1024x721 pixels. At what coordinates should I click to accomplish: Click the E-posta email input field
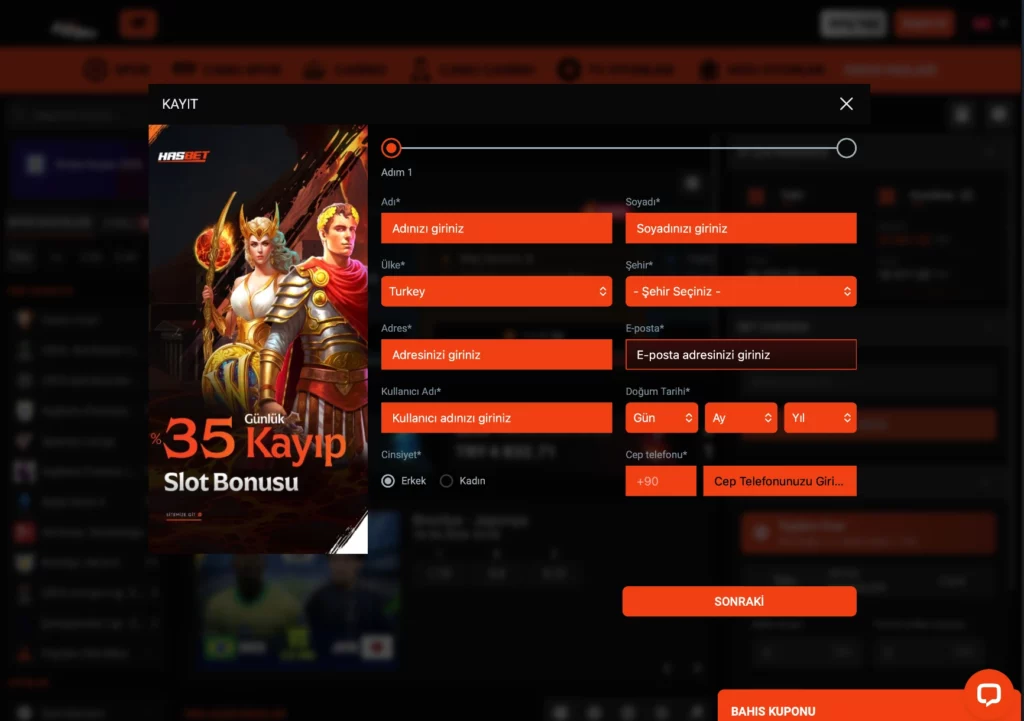(741, 355)
